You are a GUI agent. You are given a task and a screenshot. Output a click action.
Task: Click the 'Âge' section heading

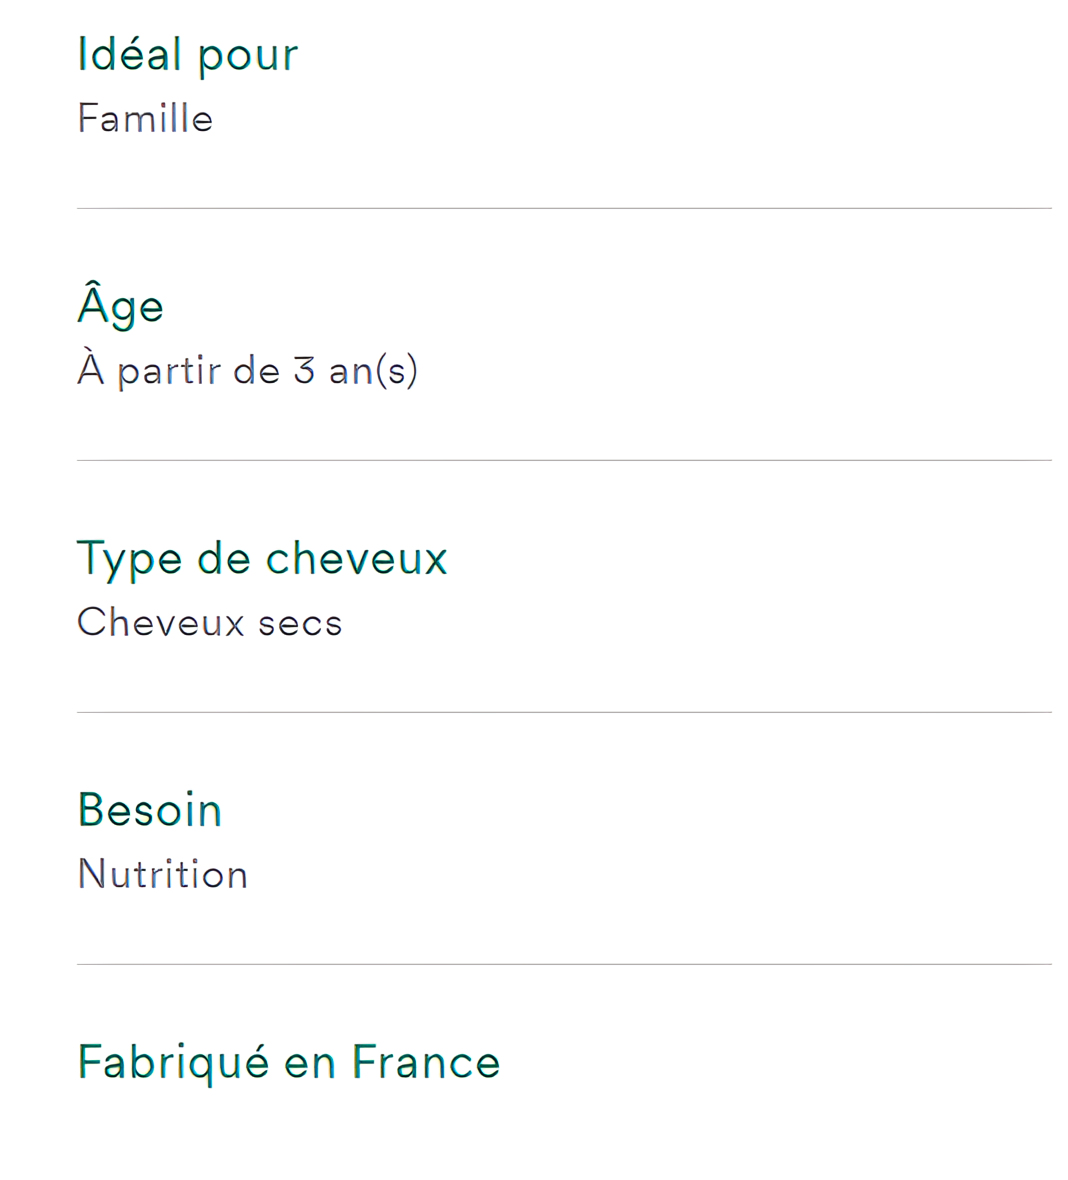pyautogui.click(x=120, y=304)
